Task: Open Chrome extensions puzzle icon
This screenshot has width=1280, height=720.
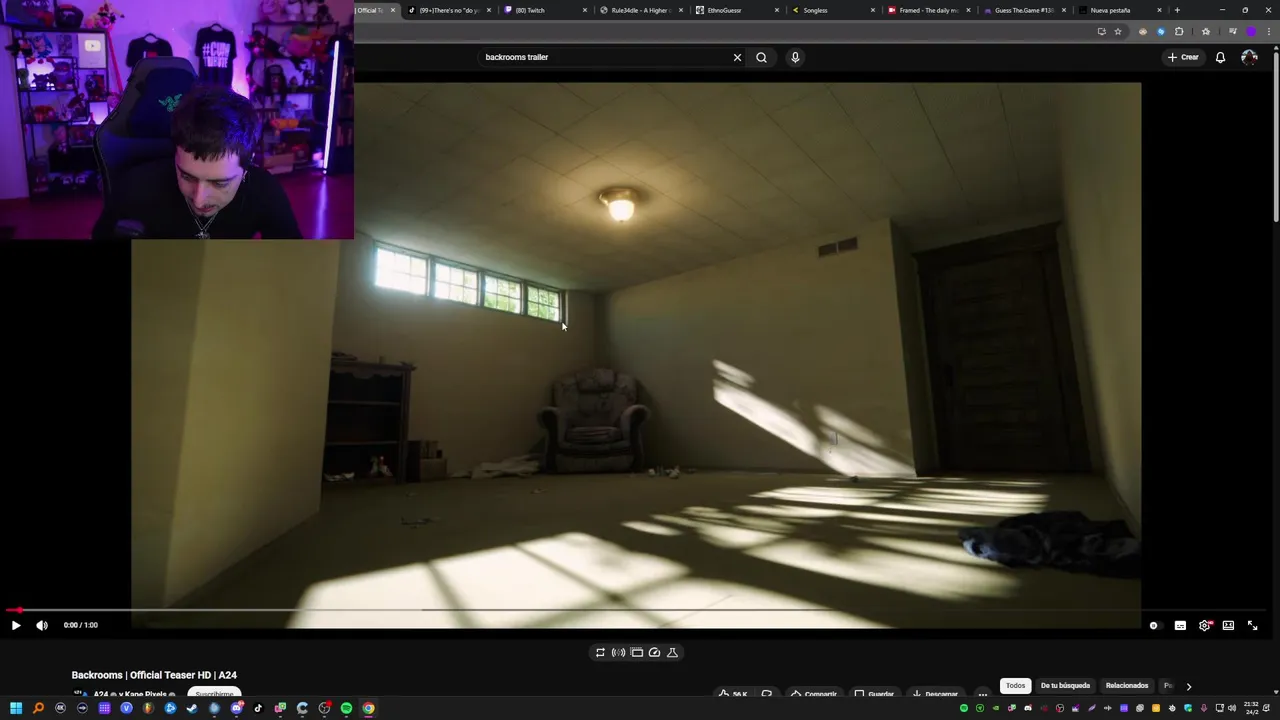Action: tap(1179, 31)
